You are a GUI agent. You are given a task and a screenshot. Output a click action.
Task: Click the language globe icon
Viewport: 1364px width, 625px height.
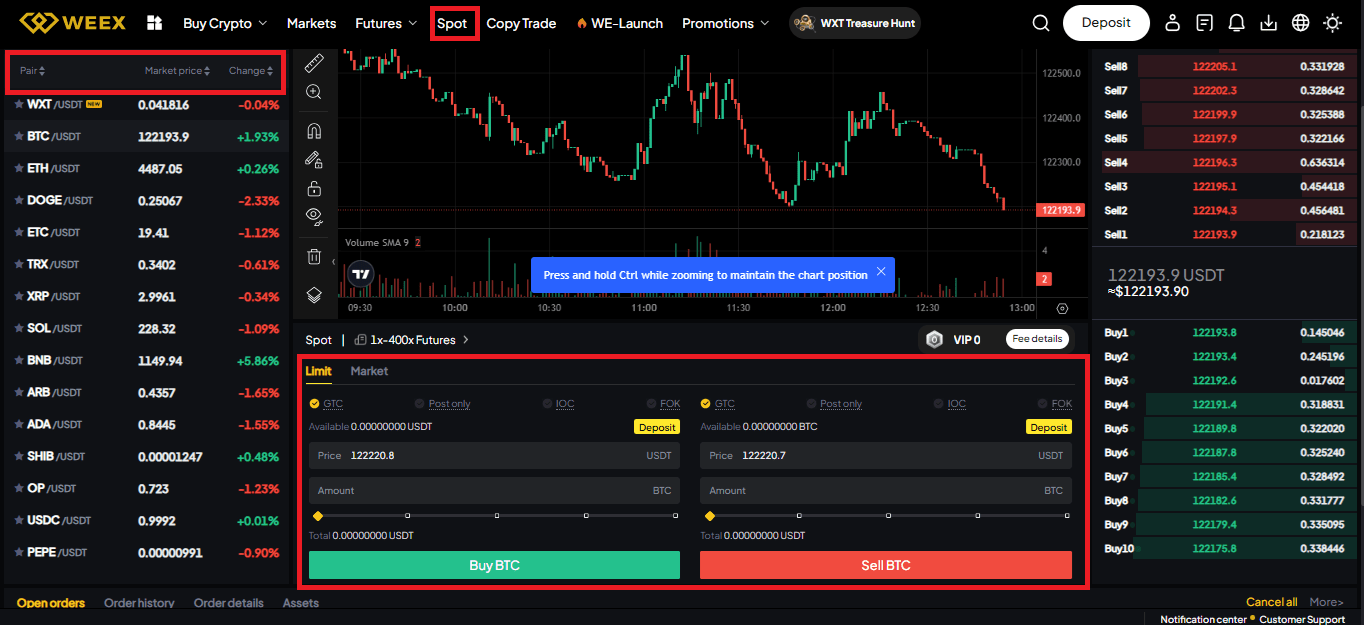pyautogui.click(x=1301, y=23)
